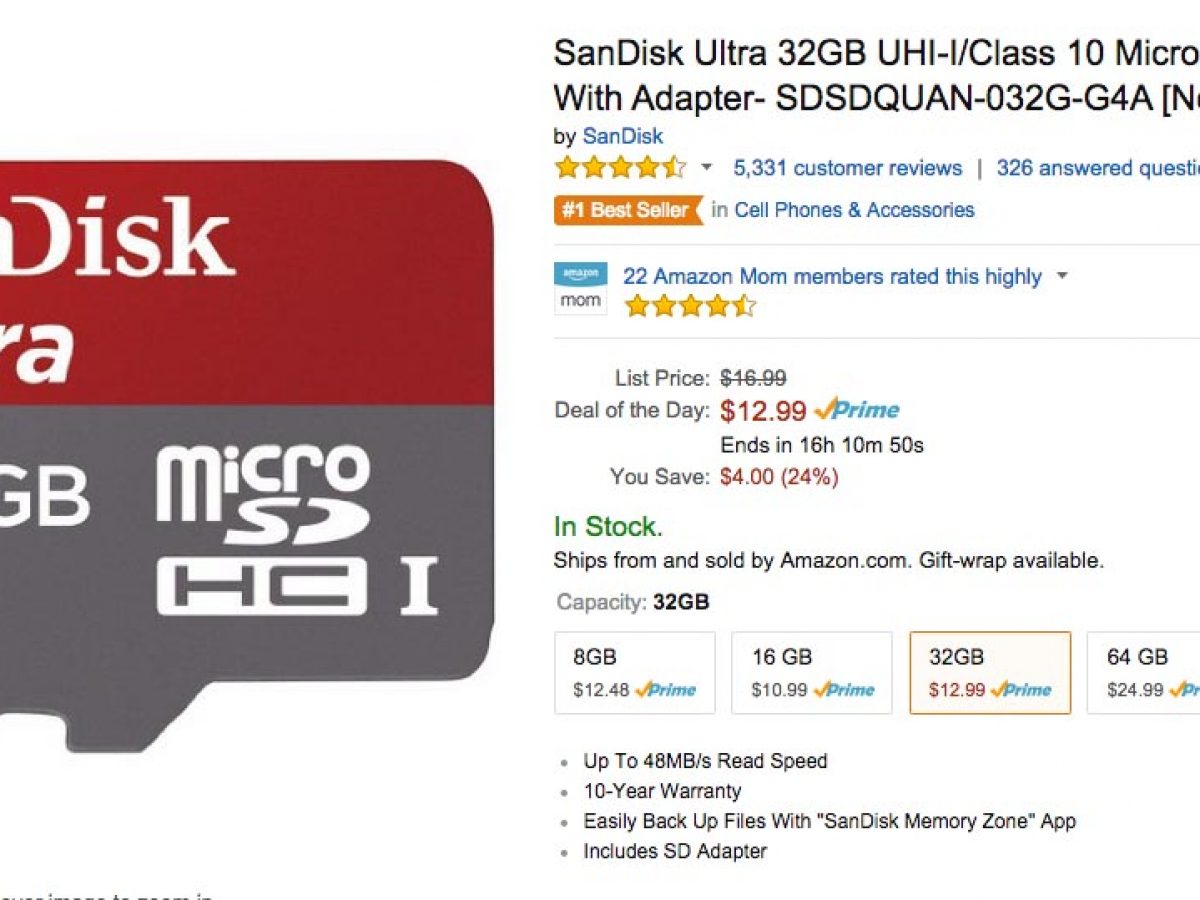Click the Prime logo beside deal price

click(857, 410)
